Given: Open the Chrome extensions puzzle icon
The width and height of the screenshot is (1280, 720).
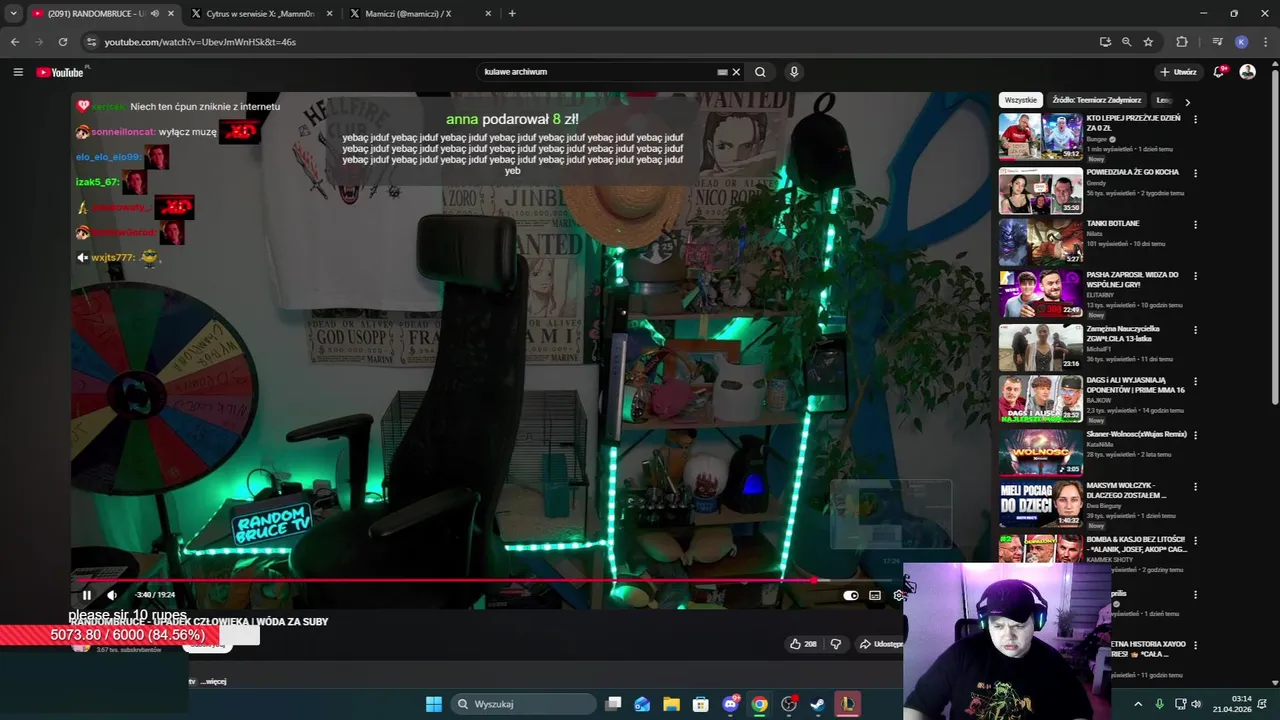Looking at the screenshot, I should [1182, 42].
